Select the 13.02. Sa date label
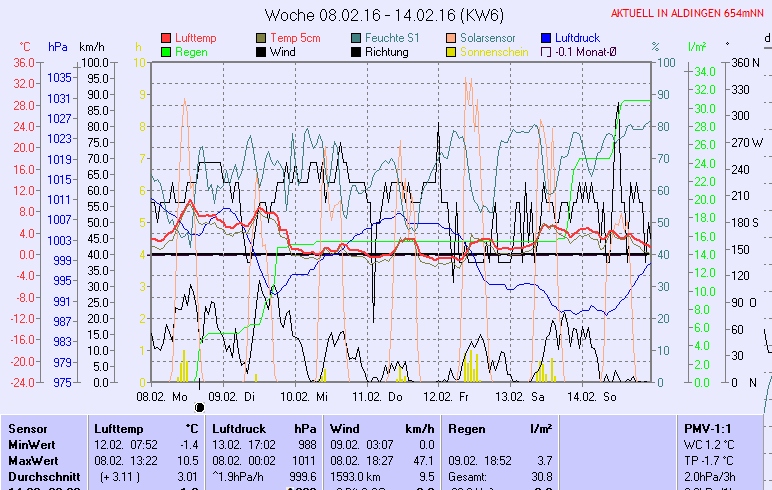772x490 pixels. pos(519,396)
